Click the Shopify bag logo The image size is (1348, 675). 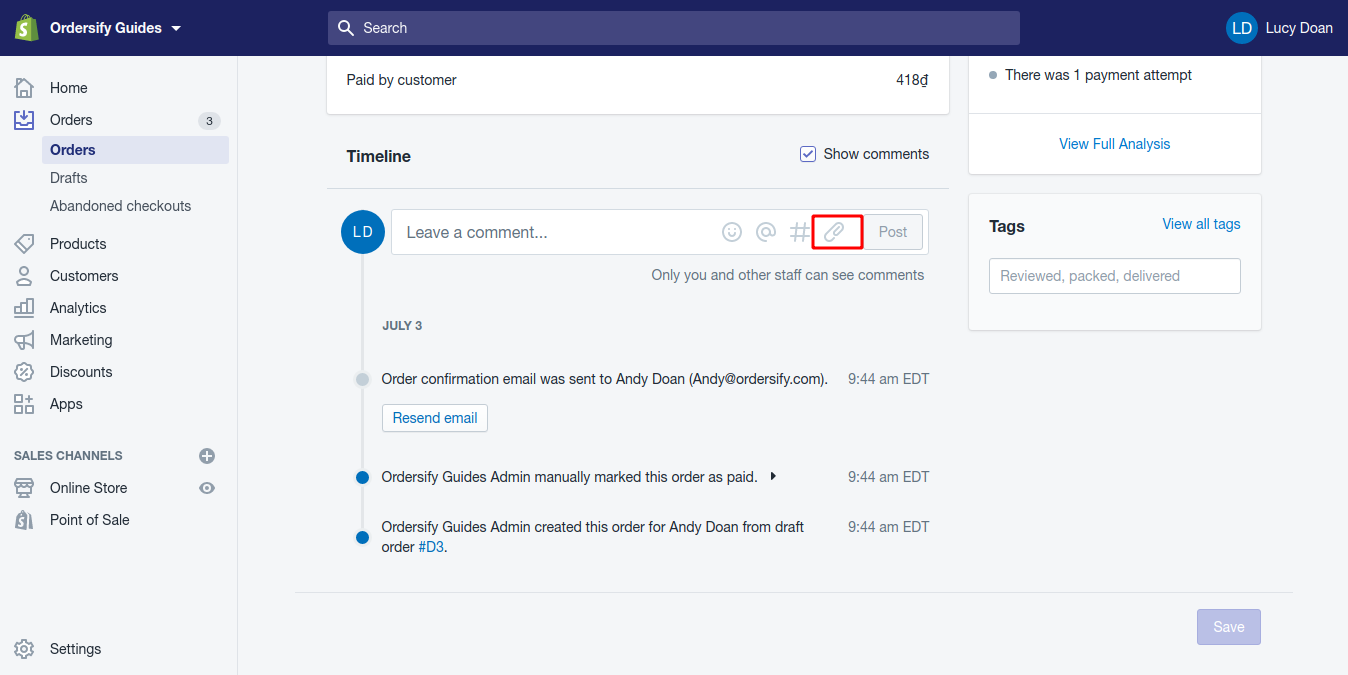click(x=26, y=28)
